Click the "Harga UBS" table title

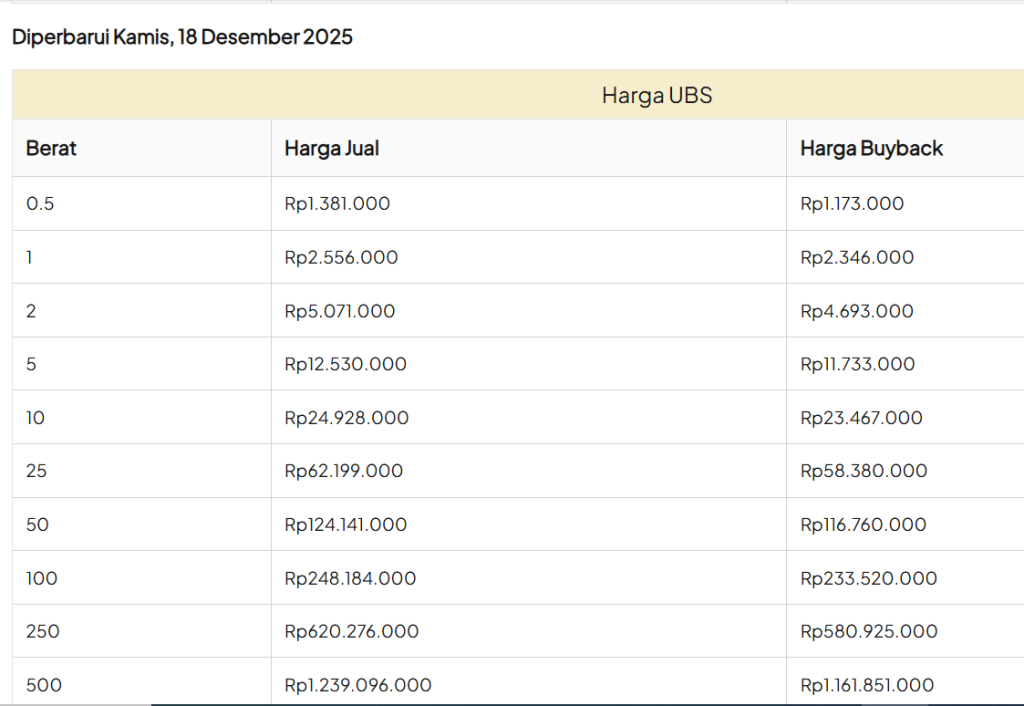[656, 96]
